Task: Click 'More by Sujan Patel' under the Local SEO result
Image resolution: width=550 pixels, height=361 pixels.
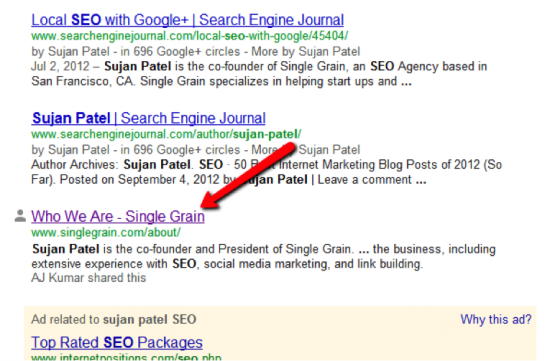Action: pyautogui.click(x=306, y=52)
